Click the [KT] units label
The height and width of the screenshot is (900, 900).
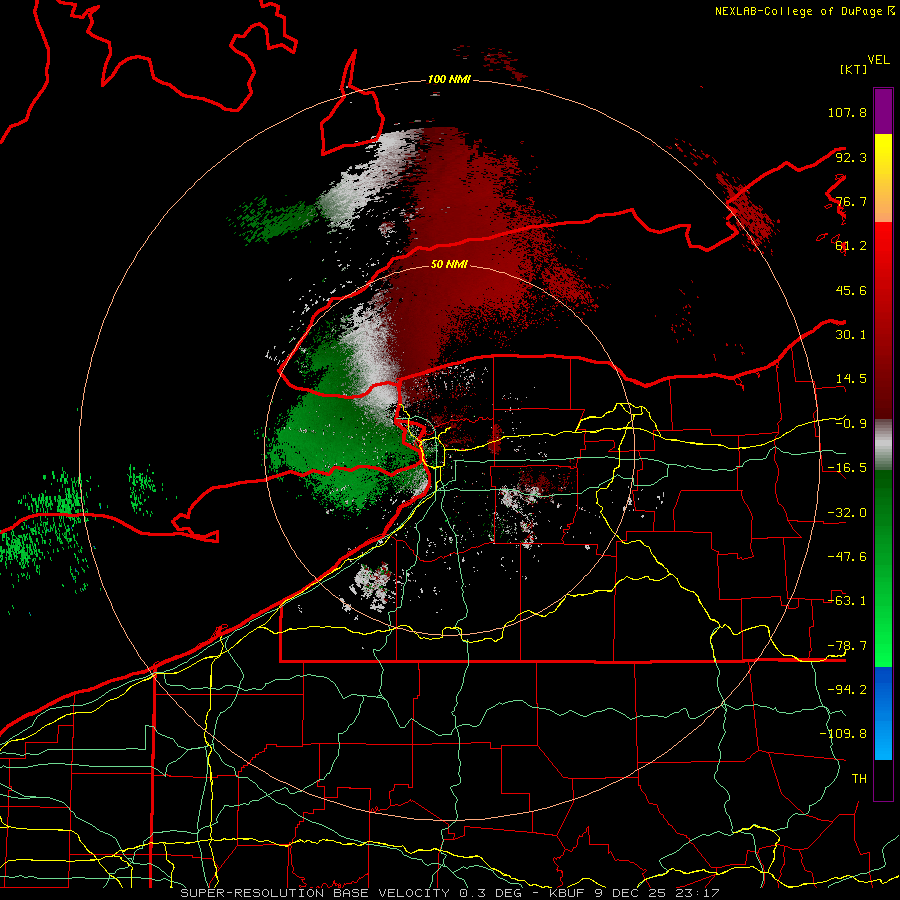[853, 69]
